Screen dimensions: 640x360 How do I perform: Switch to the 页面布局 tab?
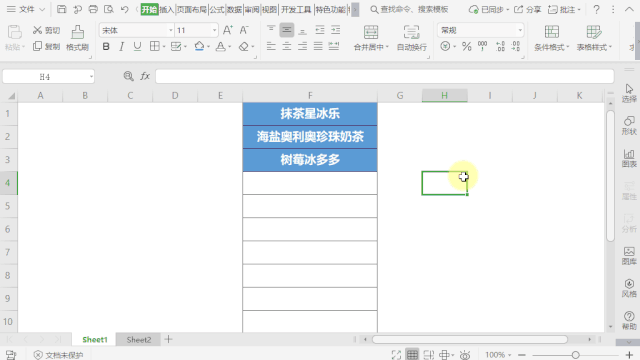tap(191, 9)
